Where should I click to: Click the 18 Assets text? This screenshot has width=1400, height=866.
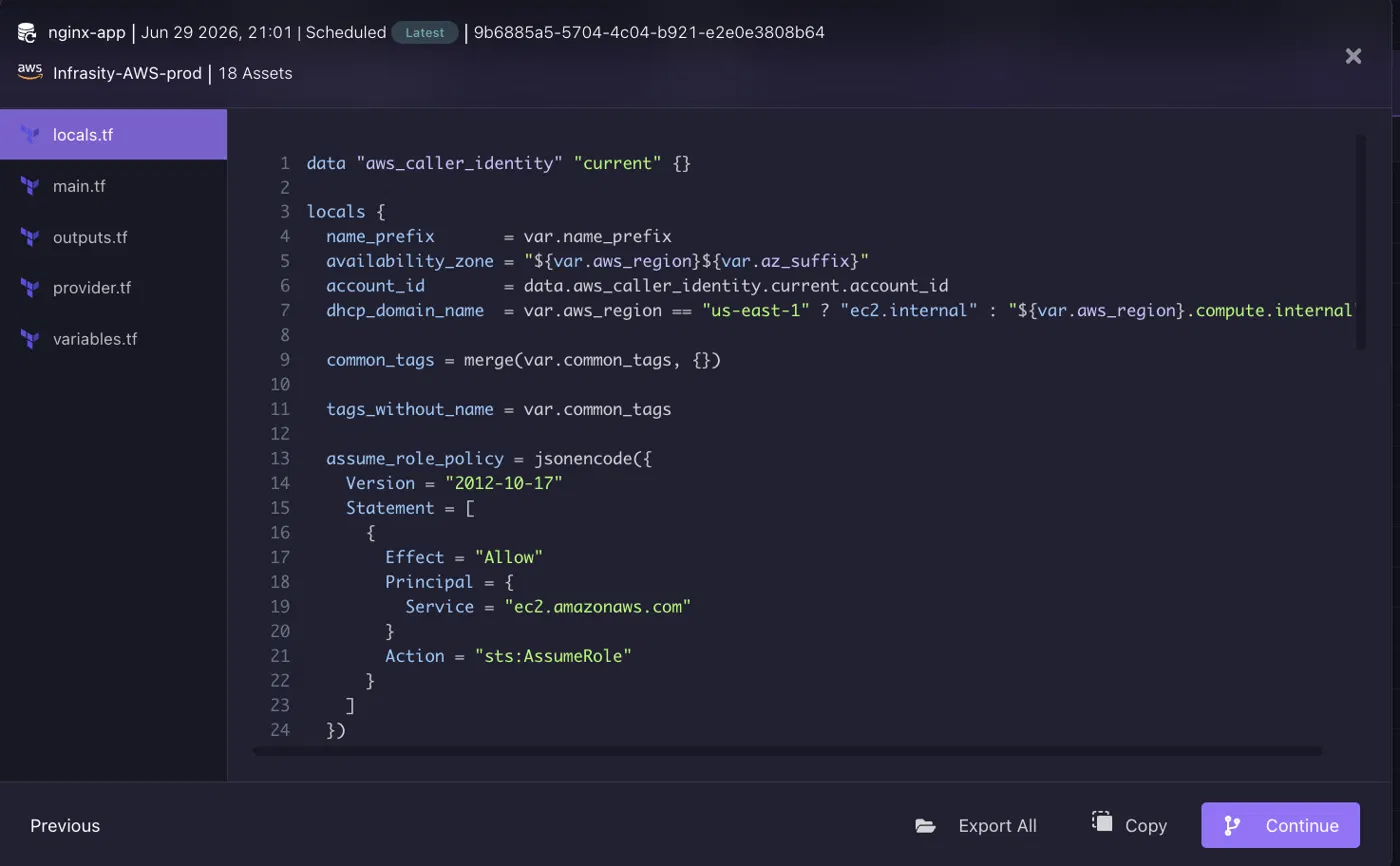coord(255,73)
